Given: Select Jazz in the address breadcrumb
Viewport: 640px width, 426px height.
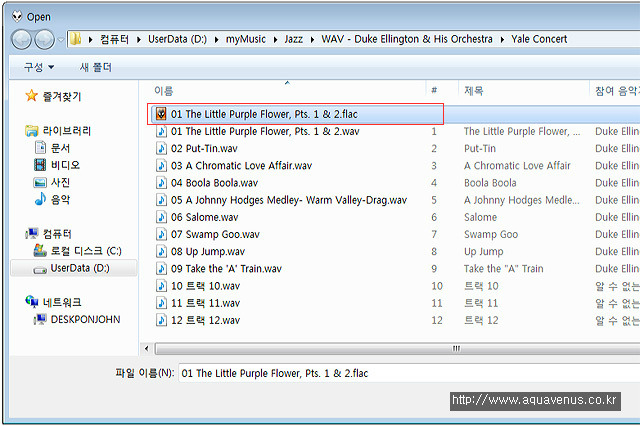Looking at the screenshot, I should tap(293, 39).
